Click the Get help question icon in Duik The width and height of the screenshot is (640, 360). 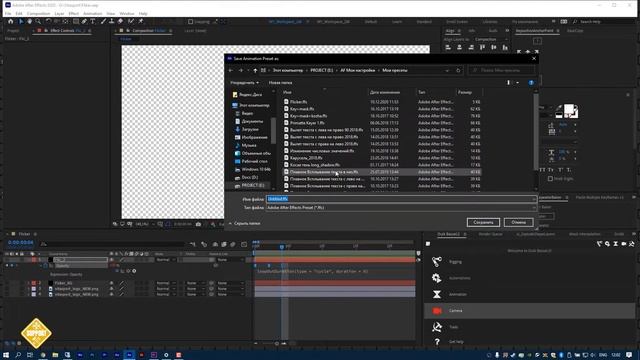[437, 342]
